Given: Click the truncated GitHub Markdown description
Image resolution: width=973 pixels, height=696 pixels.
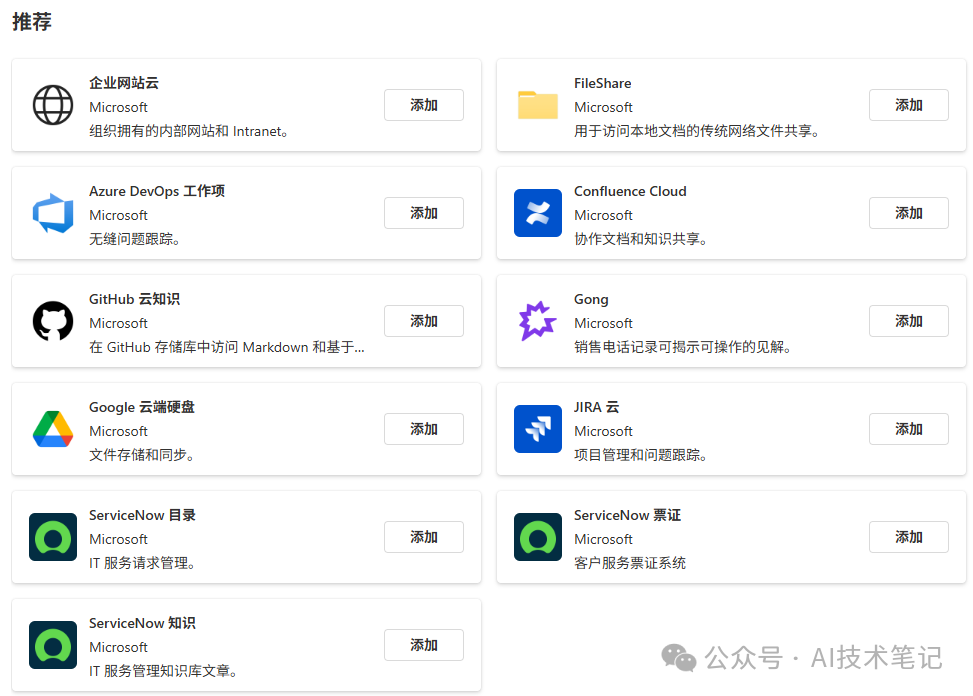Looking at the screenshot, I should pyautogui.click(x=226, y=347).
